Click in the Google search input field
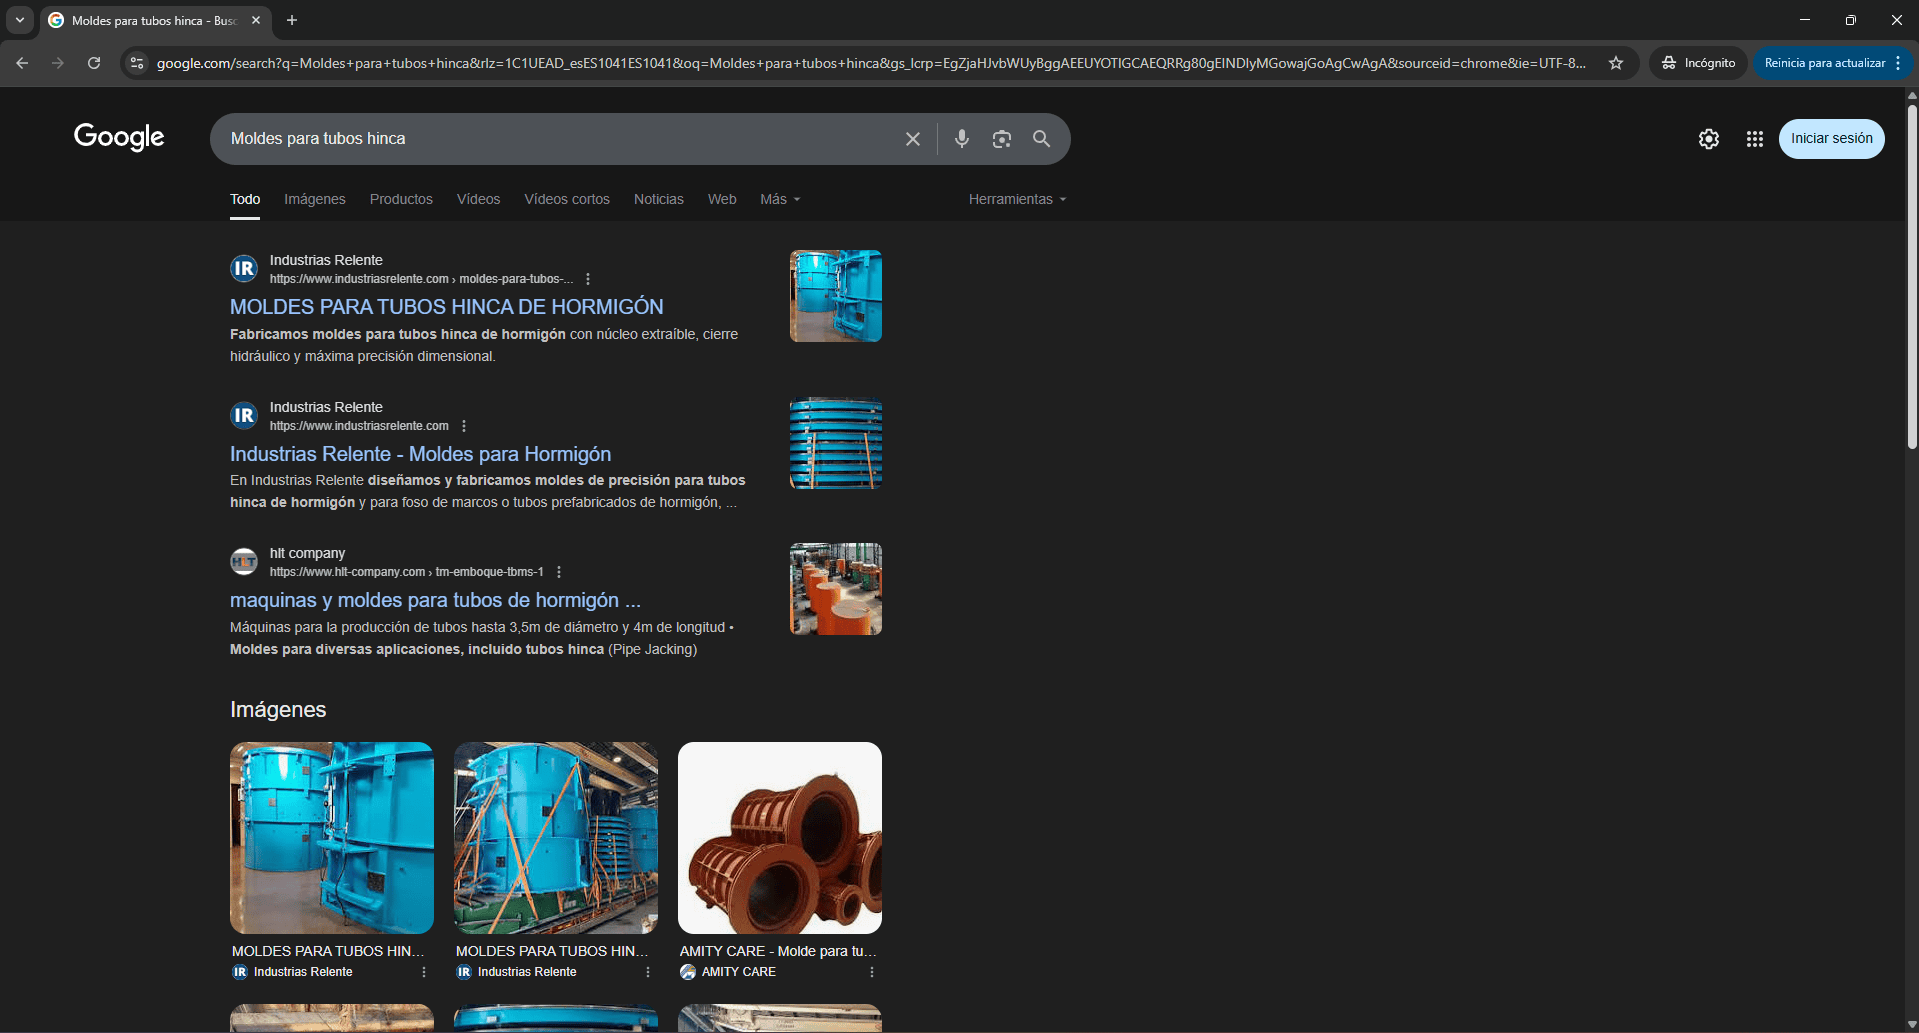Image resolution: width=1919 pixels, height=1033 pixels. [560, 139]
